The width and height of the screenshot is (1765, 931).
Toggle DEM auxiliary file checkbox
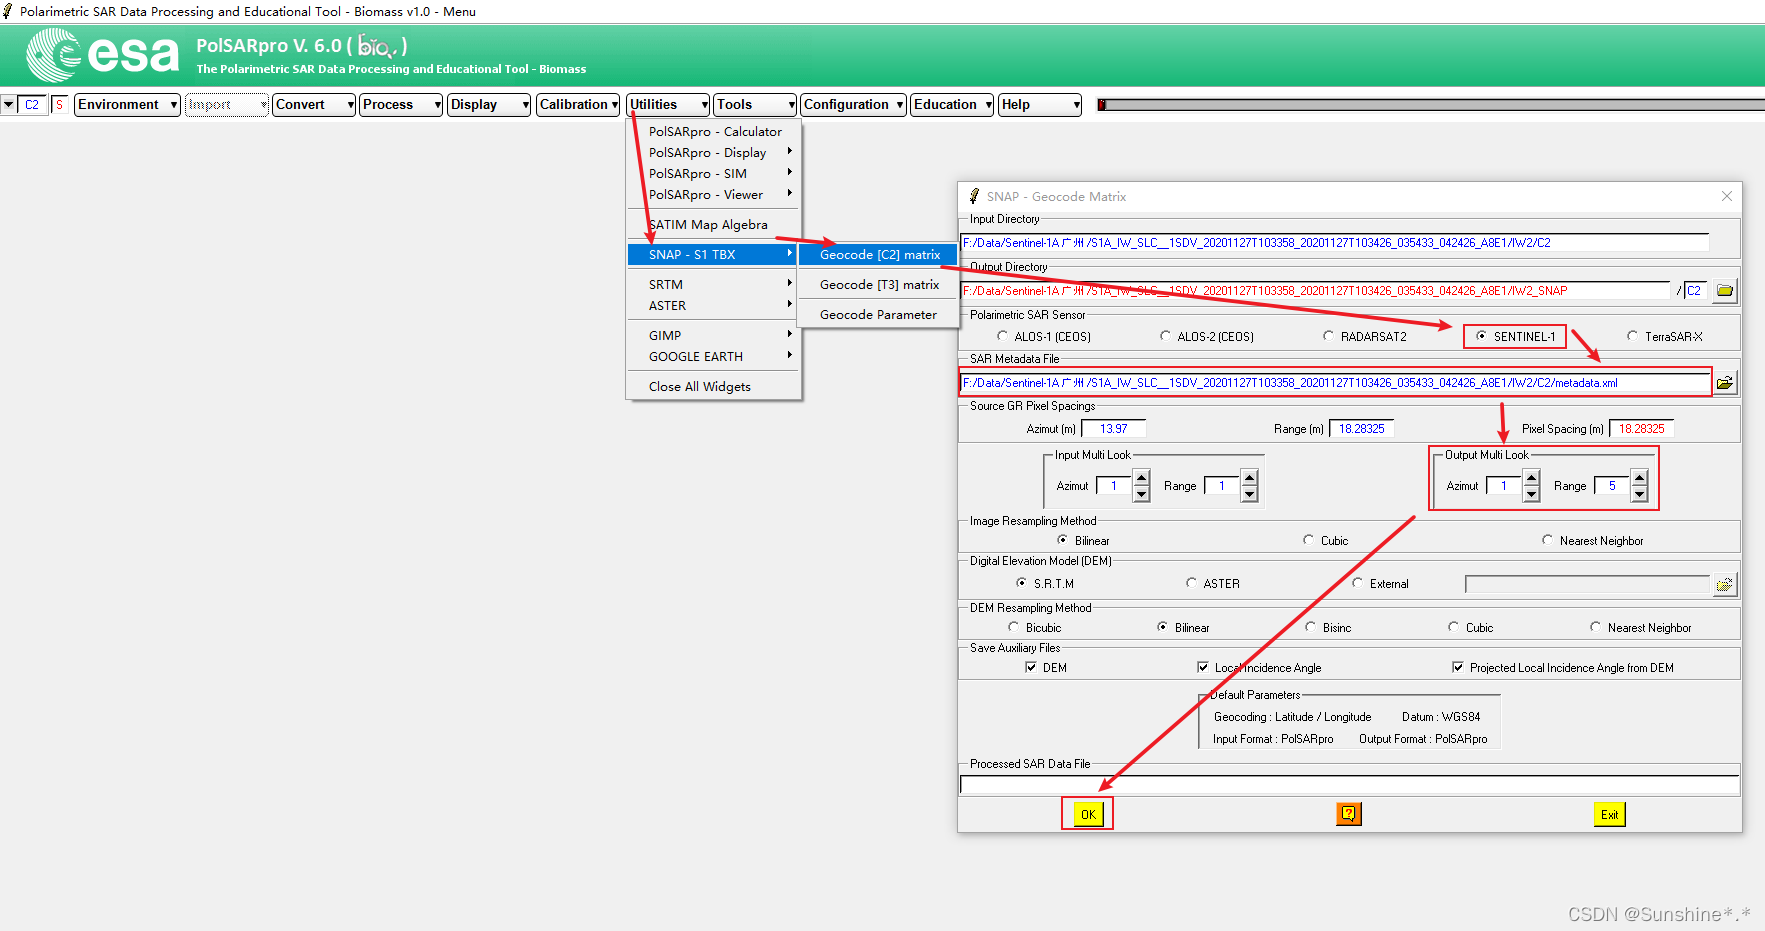tap(1031, 667)
